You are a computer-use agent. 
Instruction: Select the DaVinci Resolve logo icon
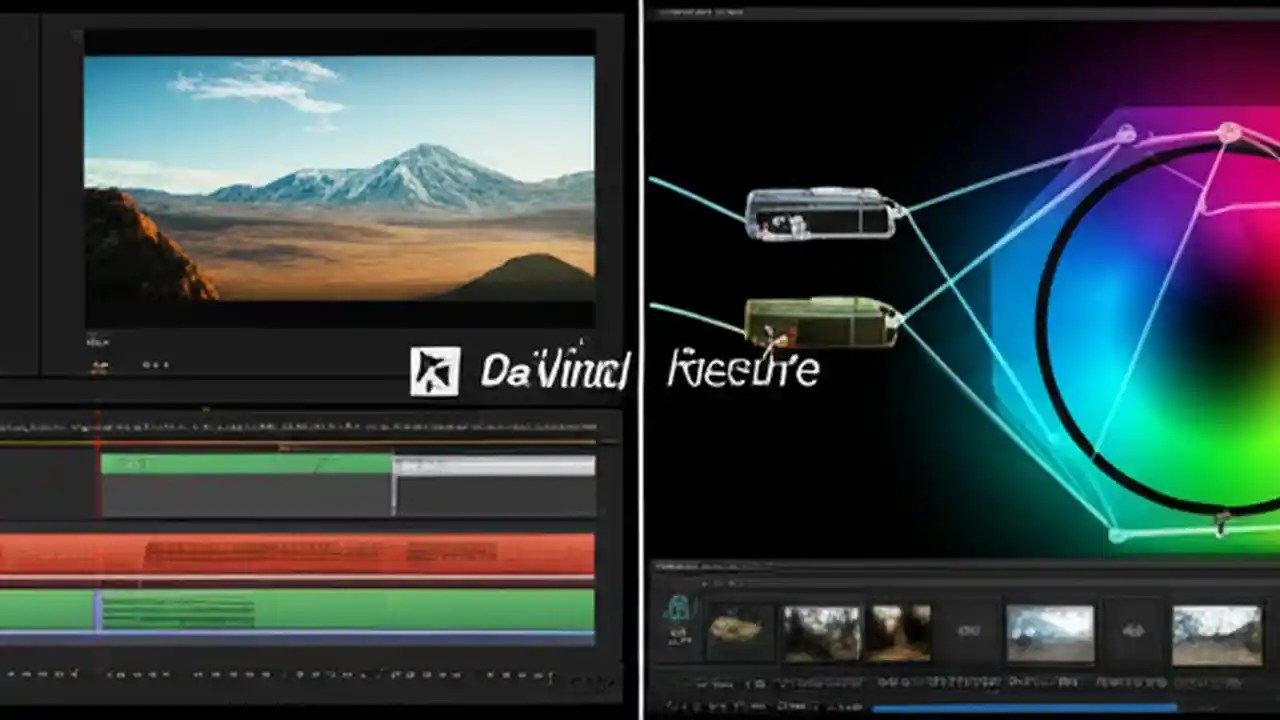[x=434, y=370]
